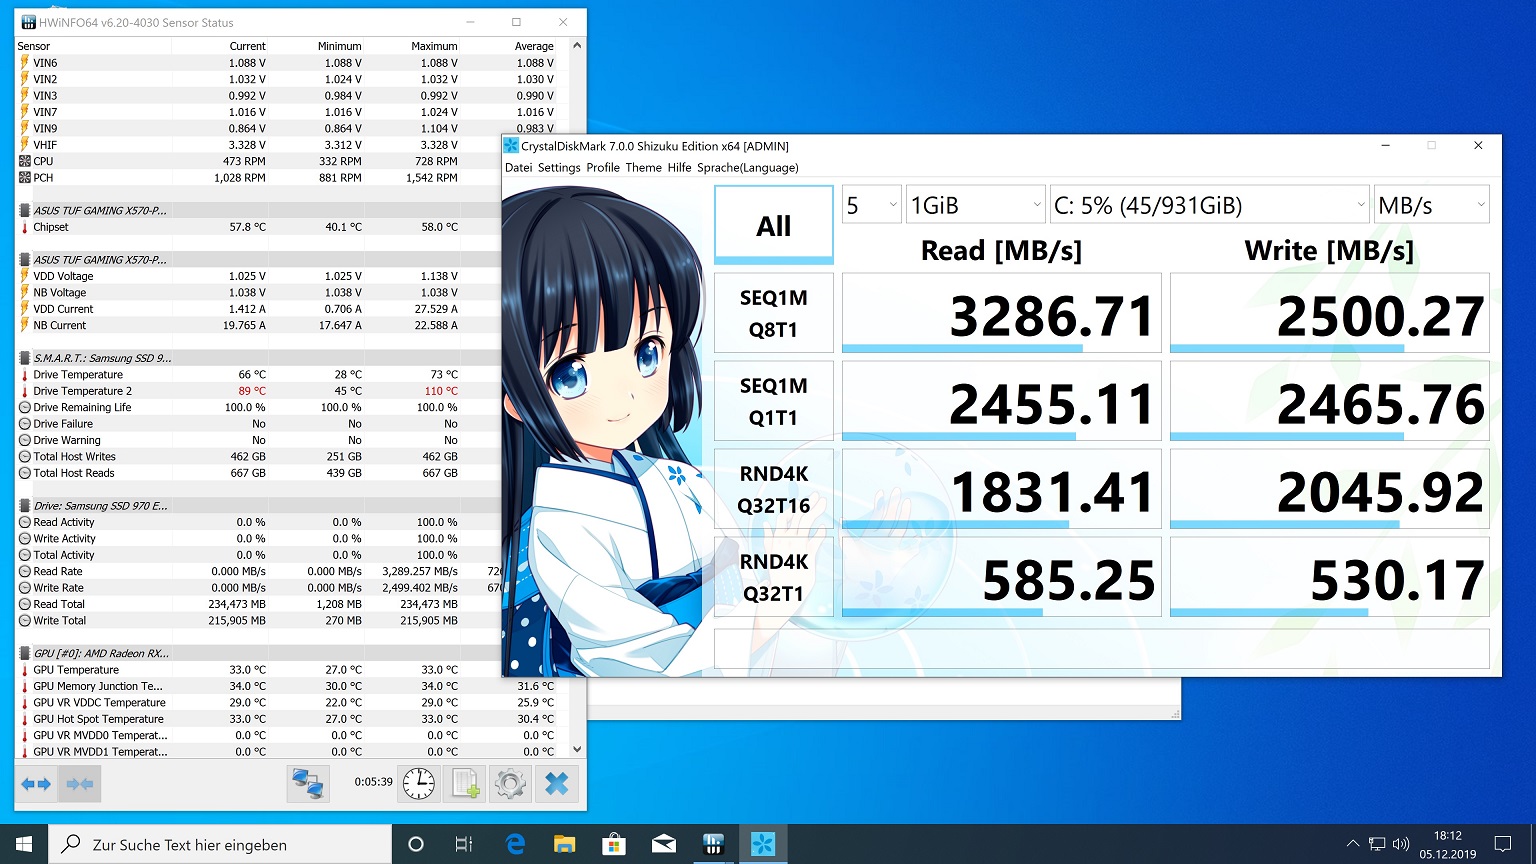Open the Hilfe menu
Viewport: 1536px width, 864px height.
pyautogui.click(x=680, y=168)
